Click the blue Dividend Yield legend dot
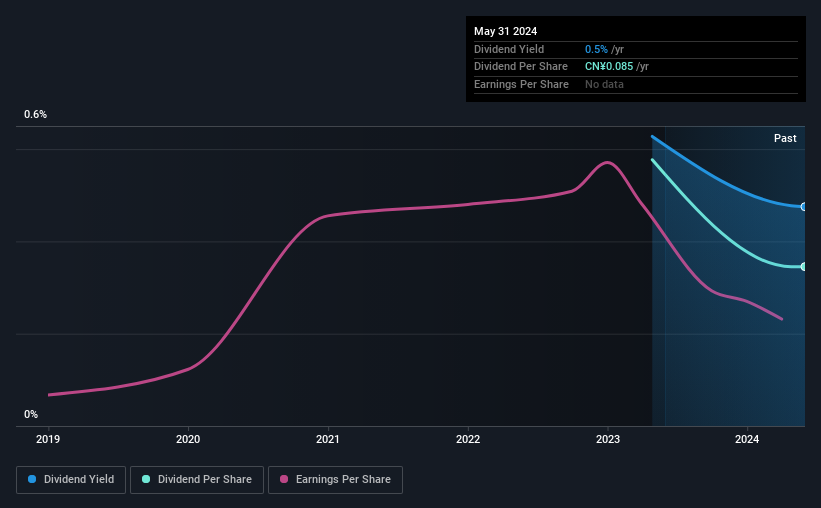 point(32,479)
